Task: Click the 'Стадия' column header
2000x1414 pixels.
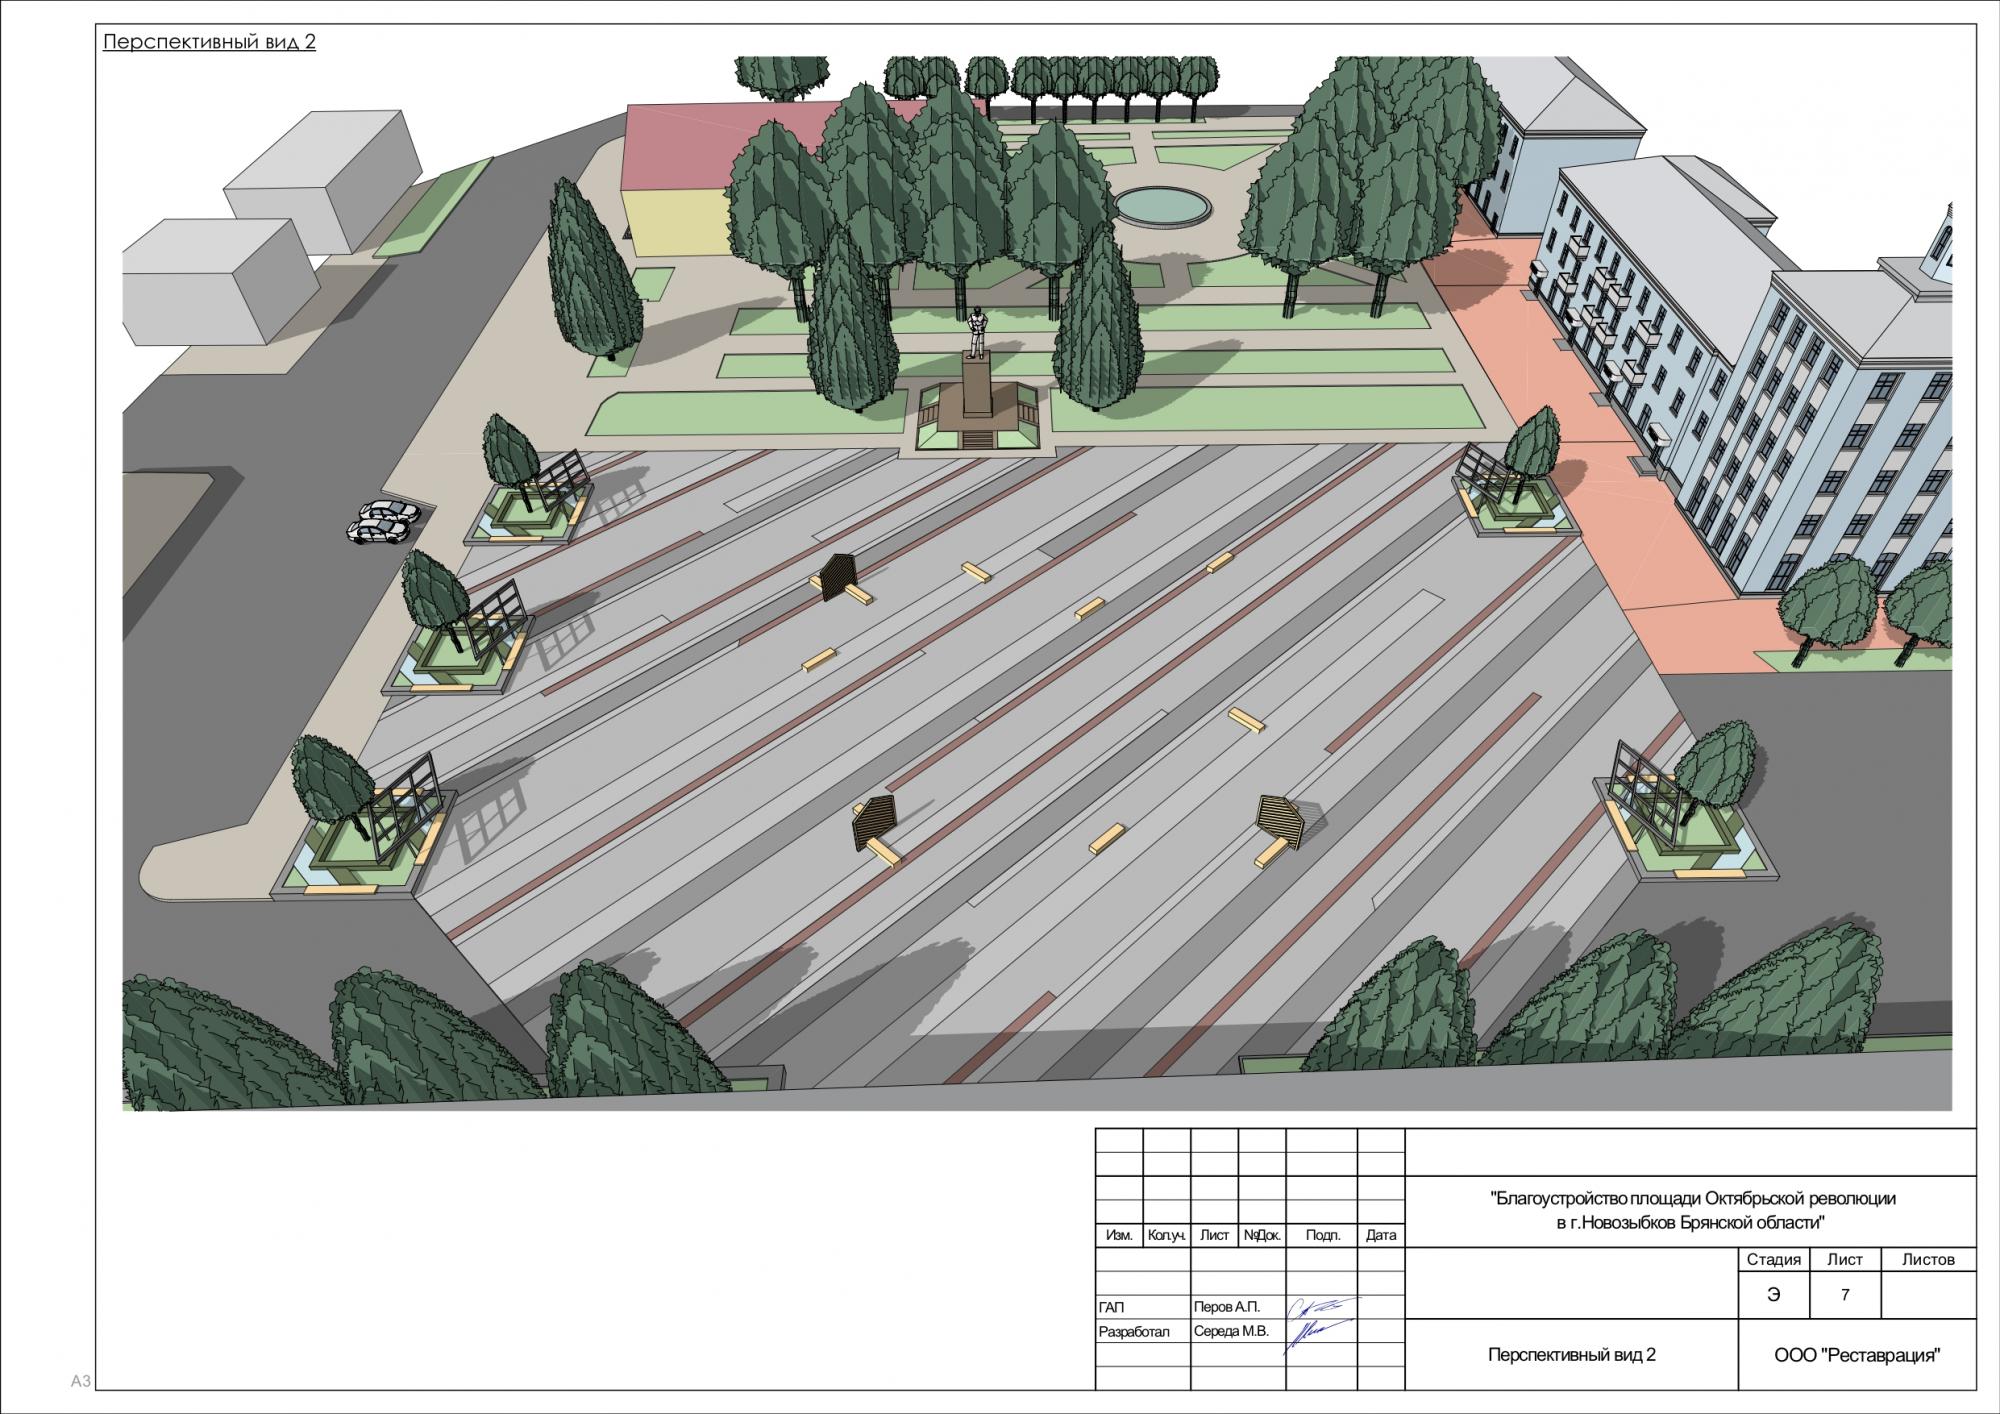Action: click(1773, 1260)
